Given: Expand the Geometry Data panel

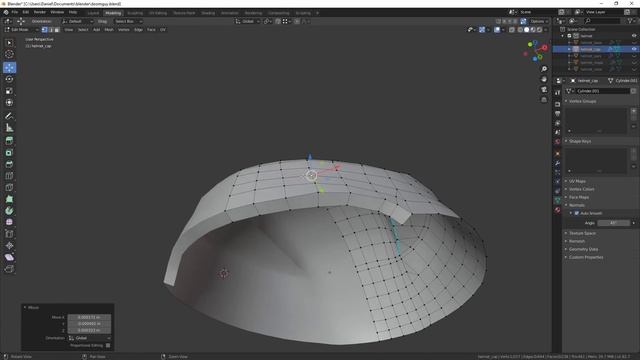Looking at the screenshot, I should [x=583, y=249].
